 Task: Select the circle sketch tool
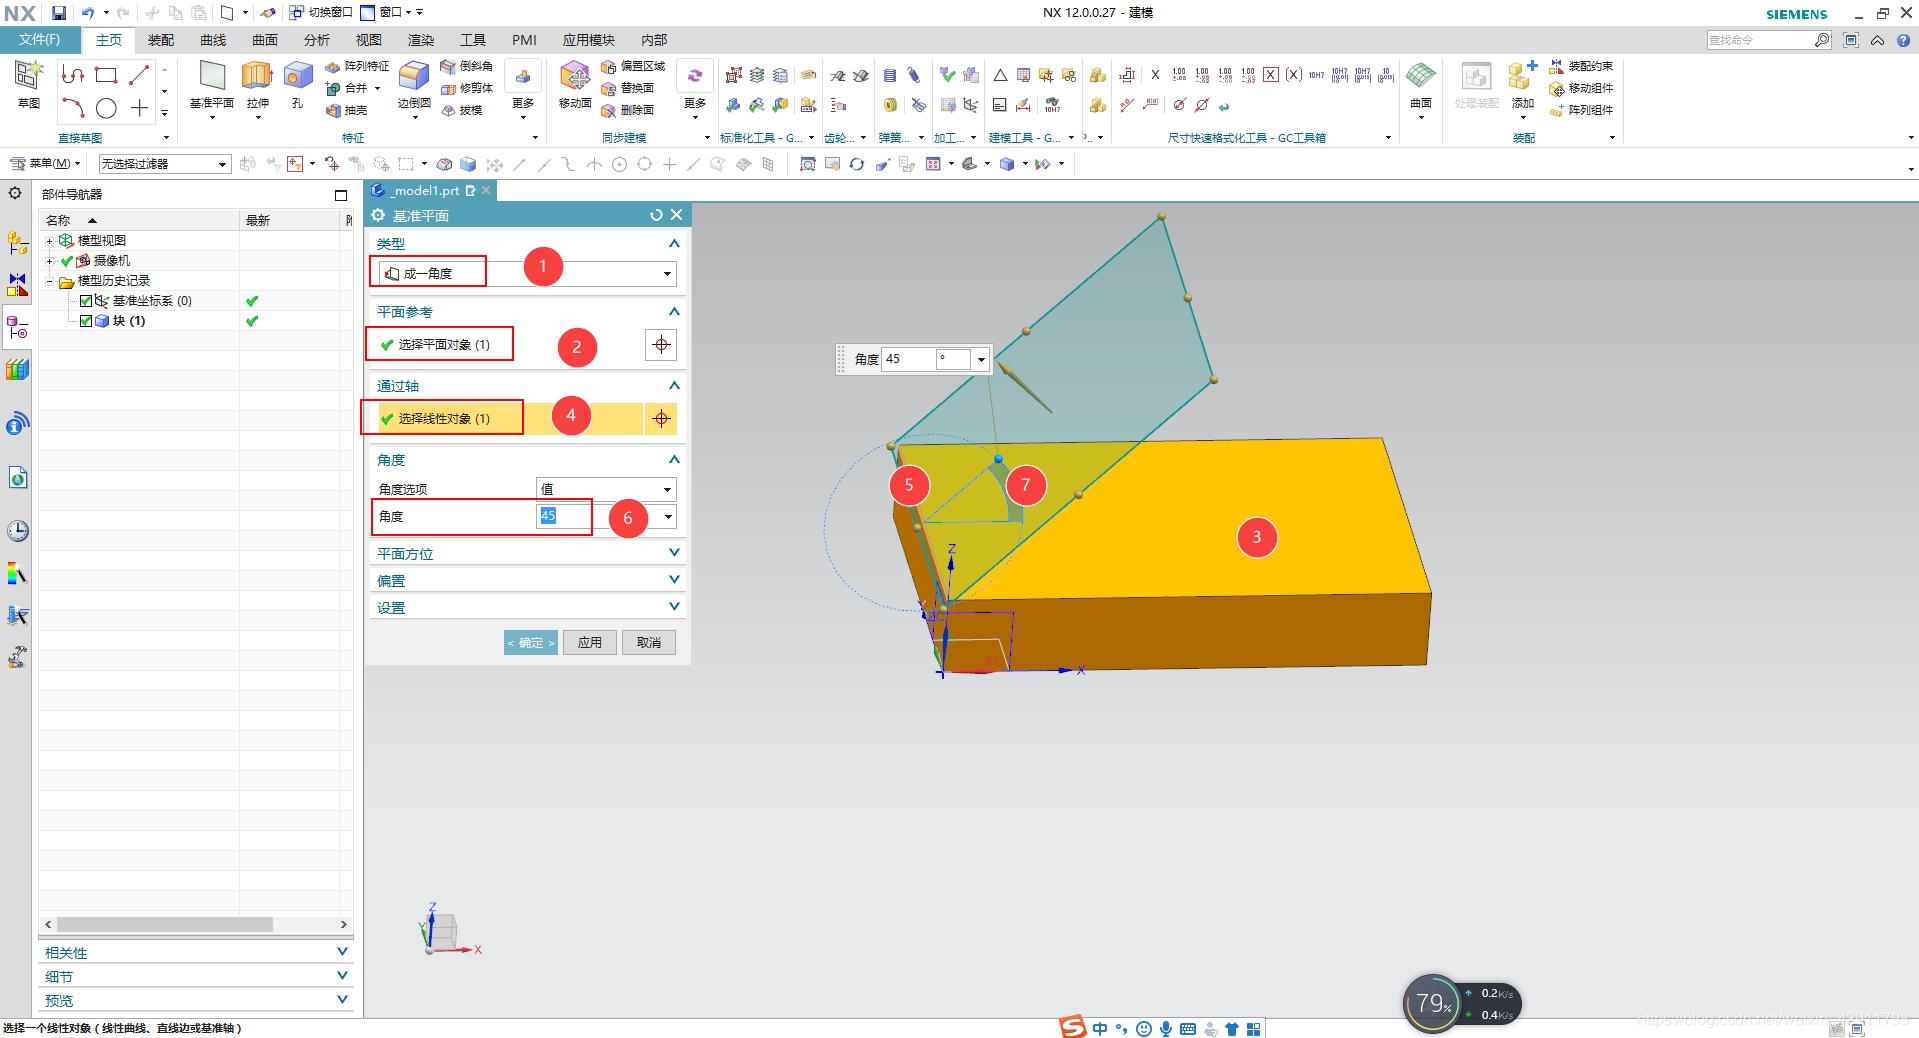pos(106,108)
